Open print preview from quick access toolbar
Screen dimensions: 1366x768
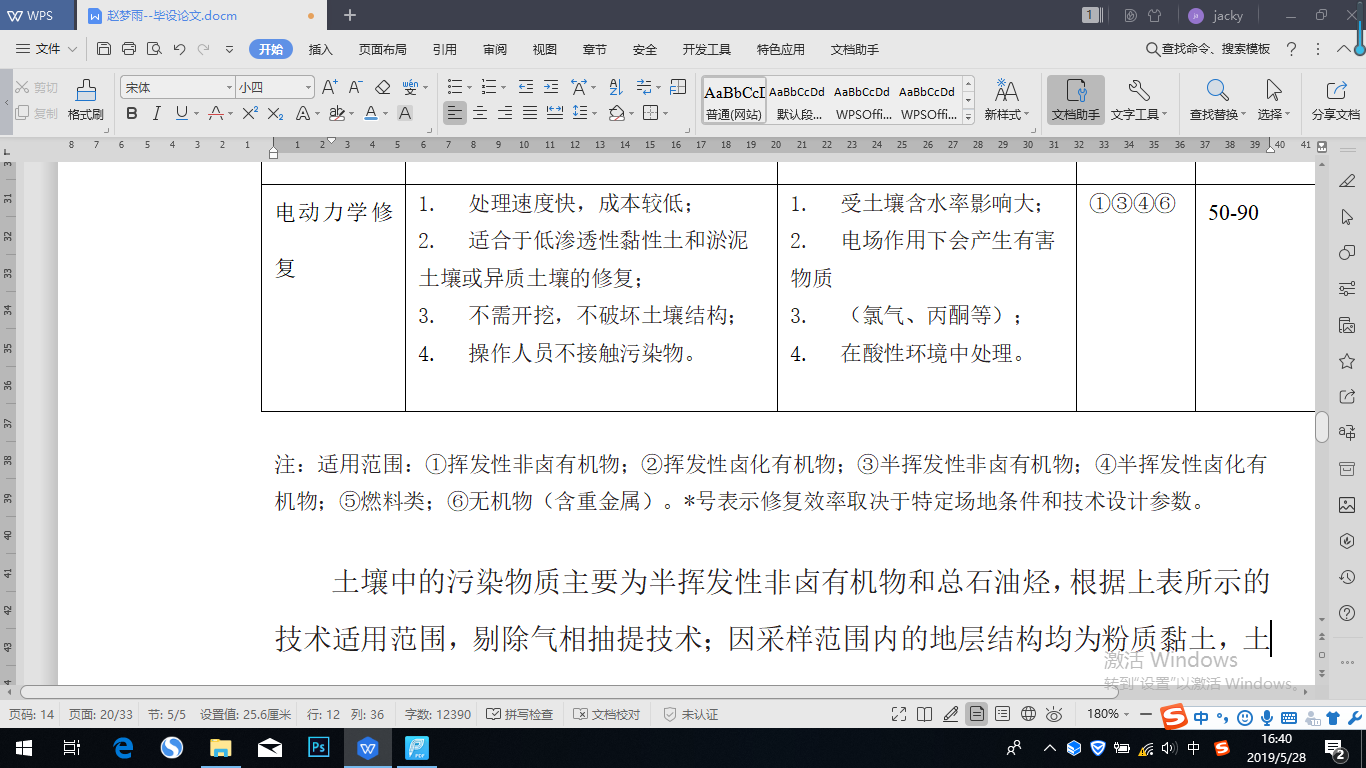coord(154,49)
